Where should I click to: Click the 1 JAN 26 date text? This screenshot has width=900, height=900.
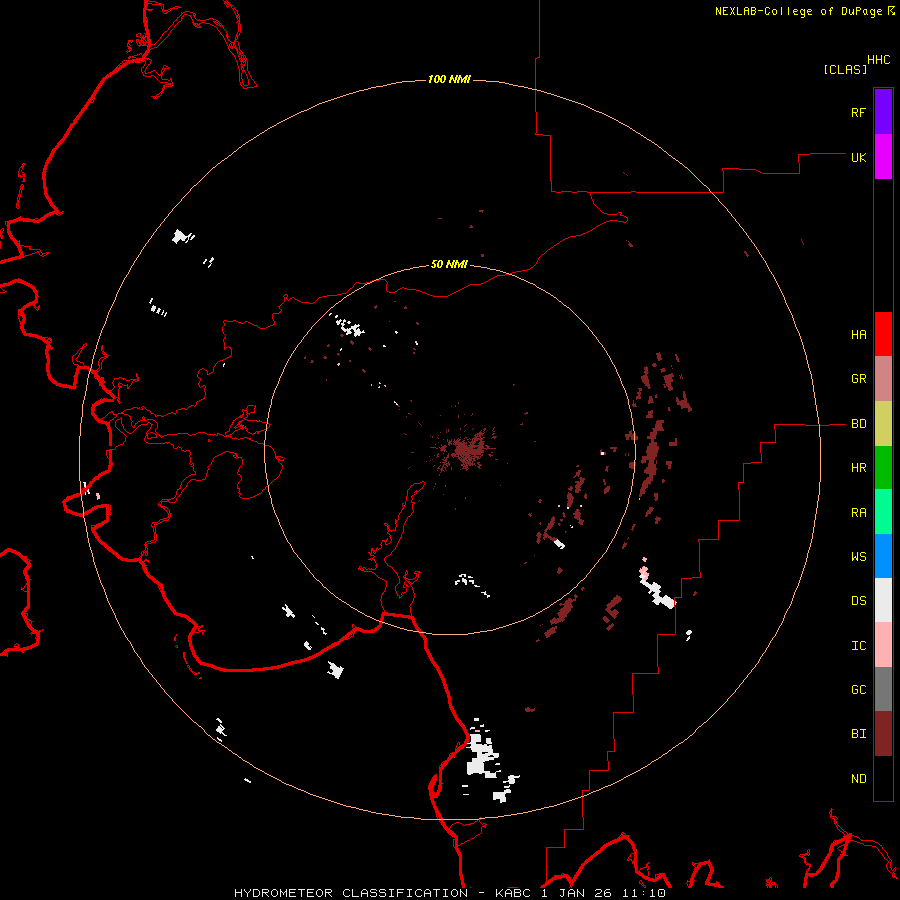(576, 893)
